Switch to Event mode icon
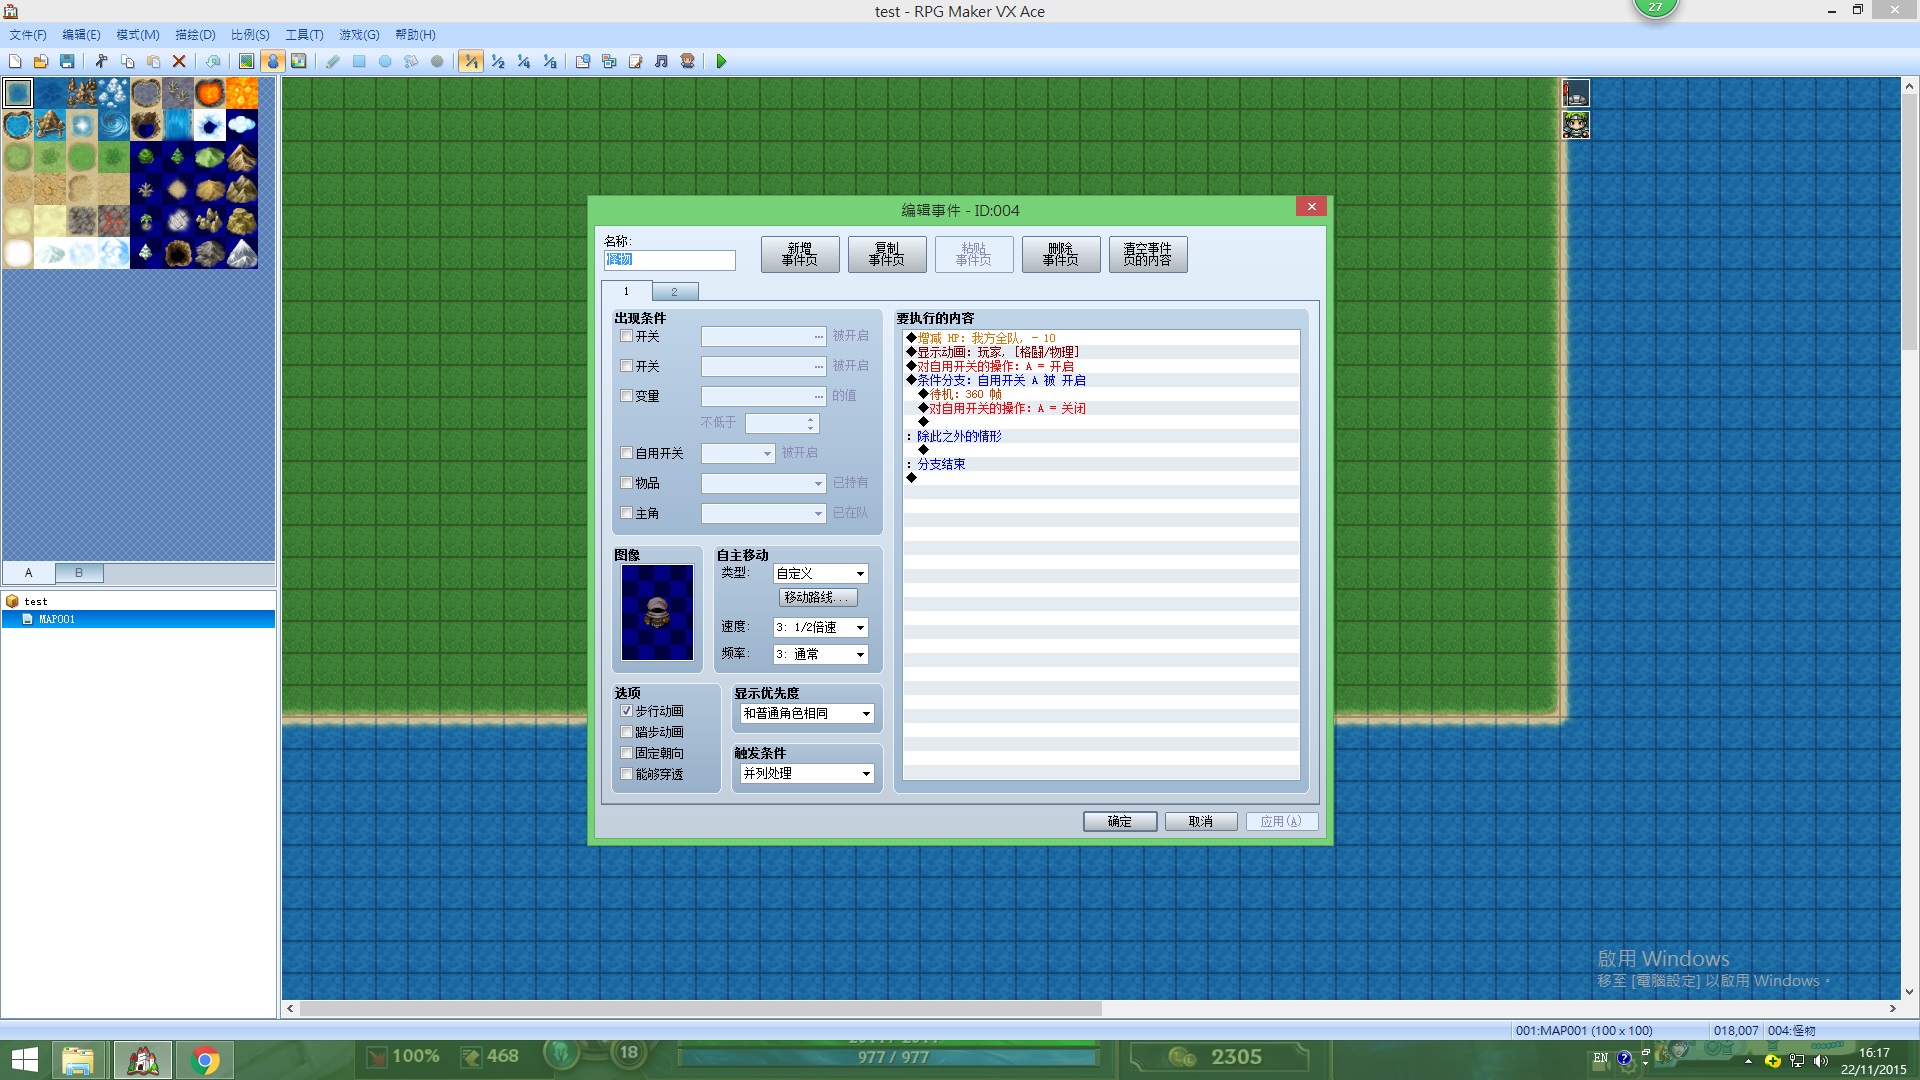 click(272, 62)
